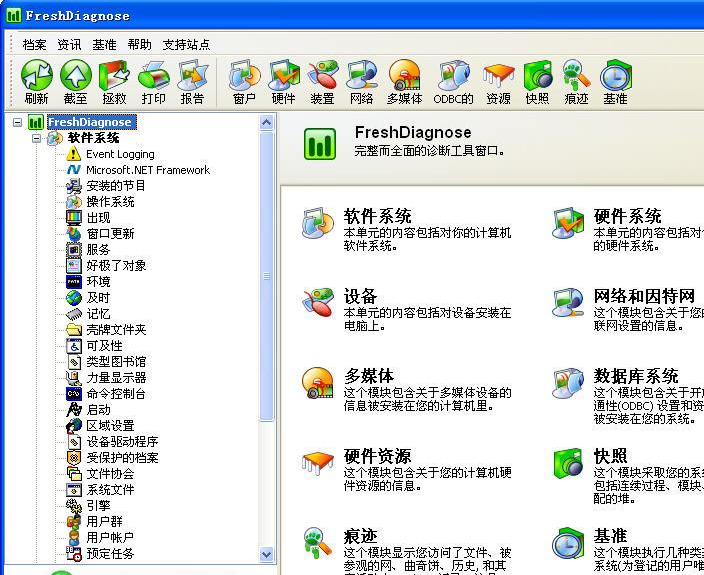Open the 网络和因特网 module icon

(x=568, y=303)
